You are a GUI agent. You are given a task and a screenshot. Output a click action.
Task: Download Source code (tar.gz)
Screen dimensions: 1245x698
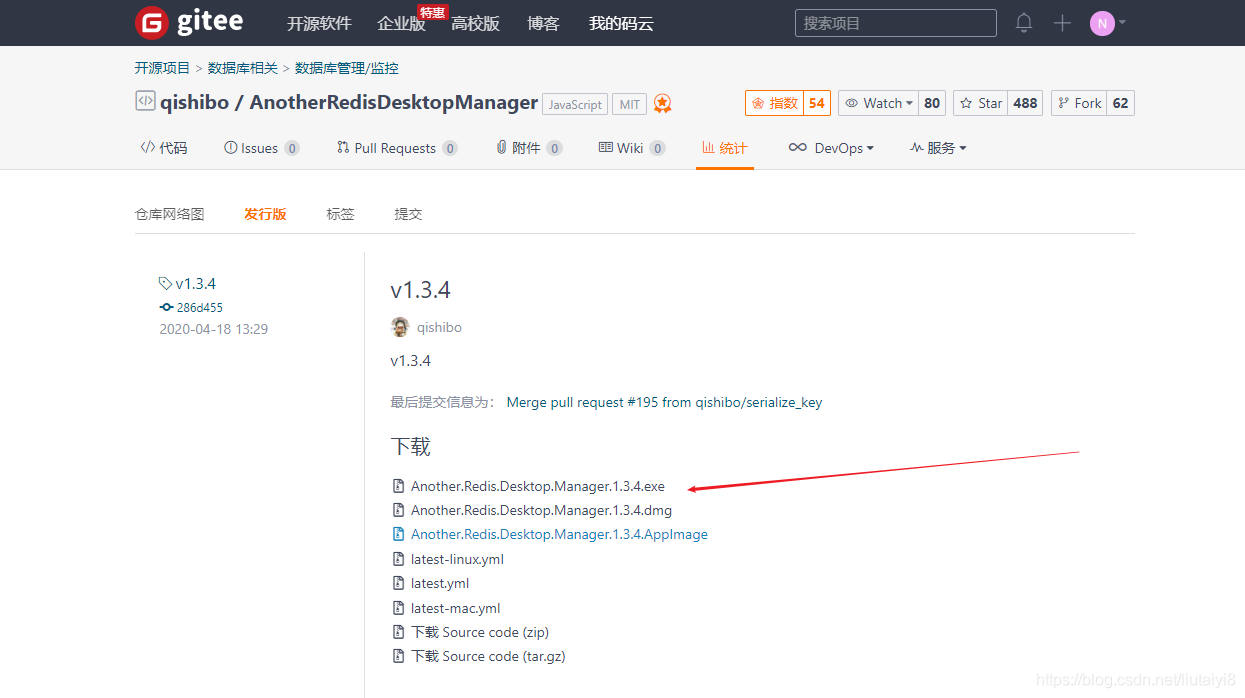tap(489, 656)
